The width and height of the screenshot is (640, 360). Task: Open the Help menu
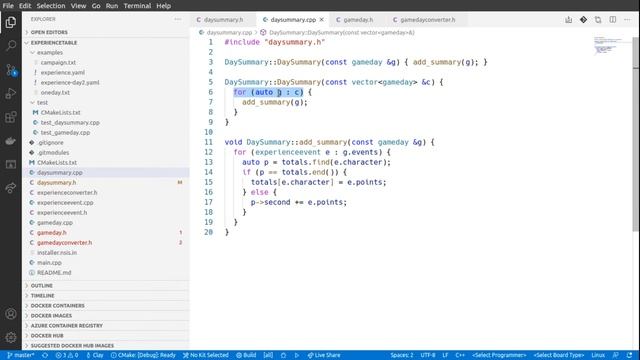(x=163, y=6)
